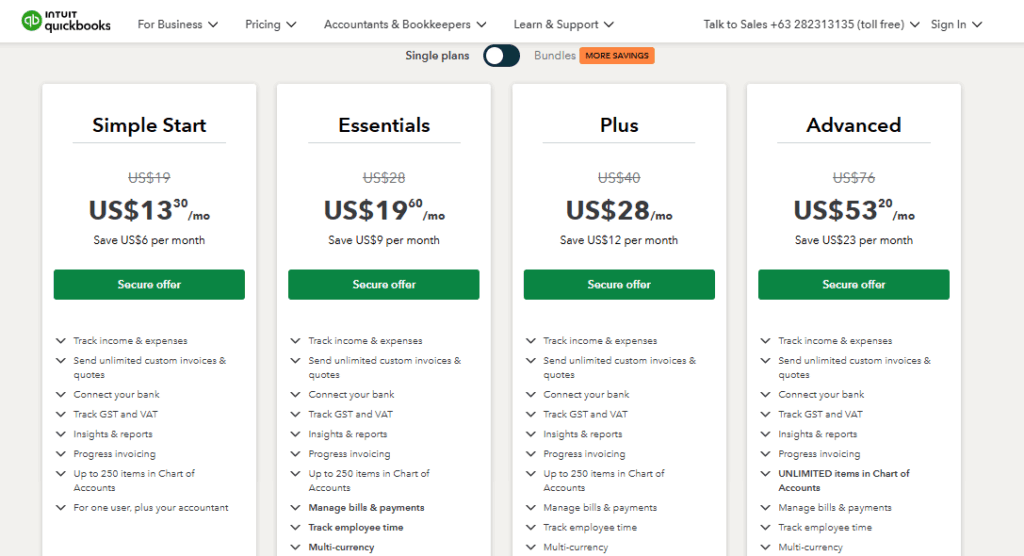
Task: Click the Intuit QuickBooks logo
Action: 66,21
